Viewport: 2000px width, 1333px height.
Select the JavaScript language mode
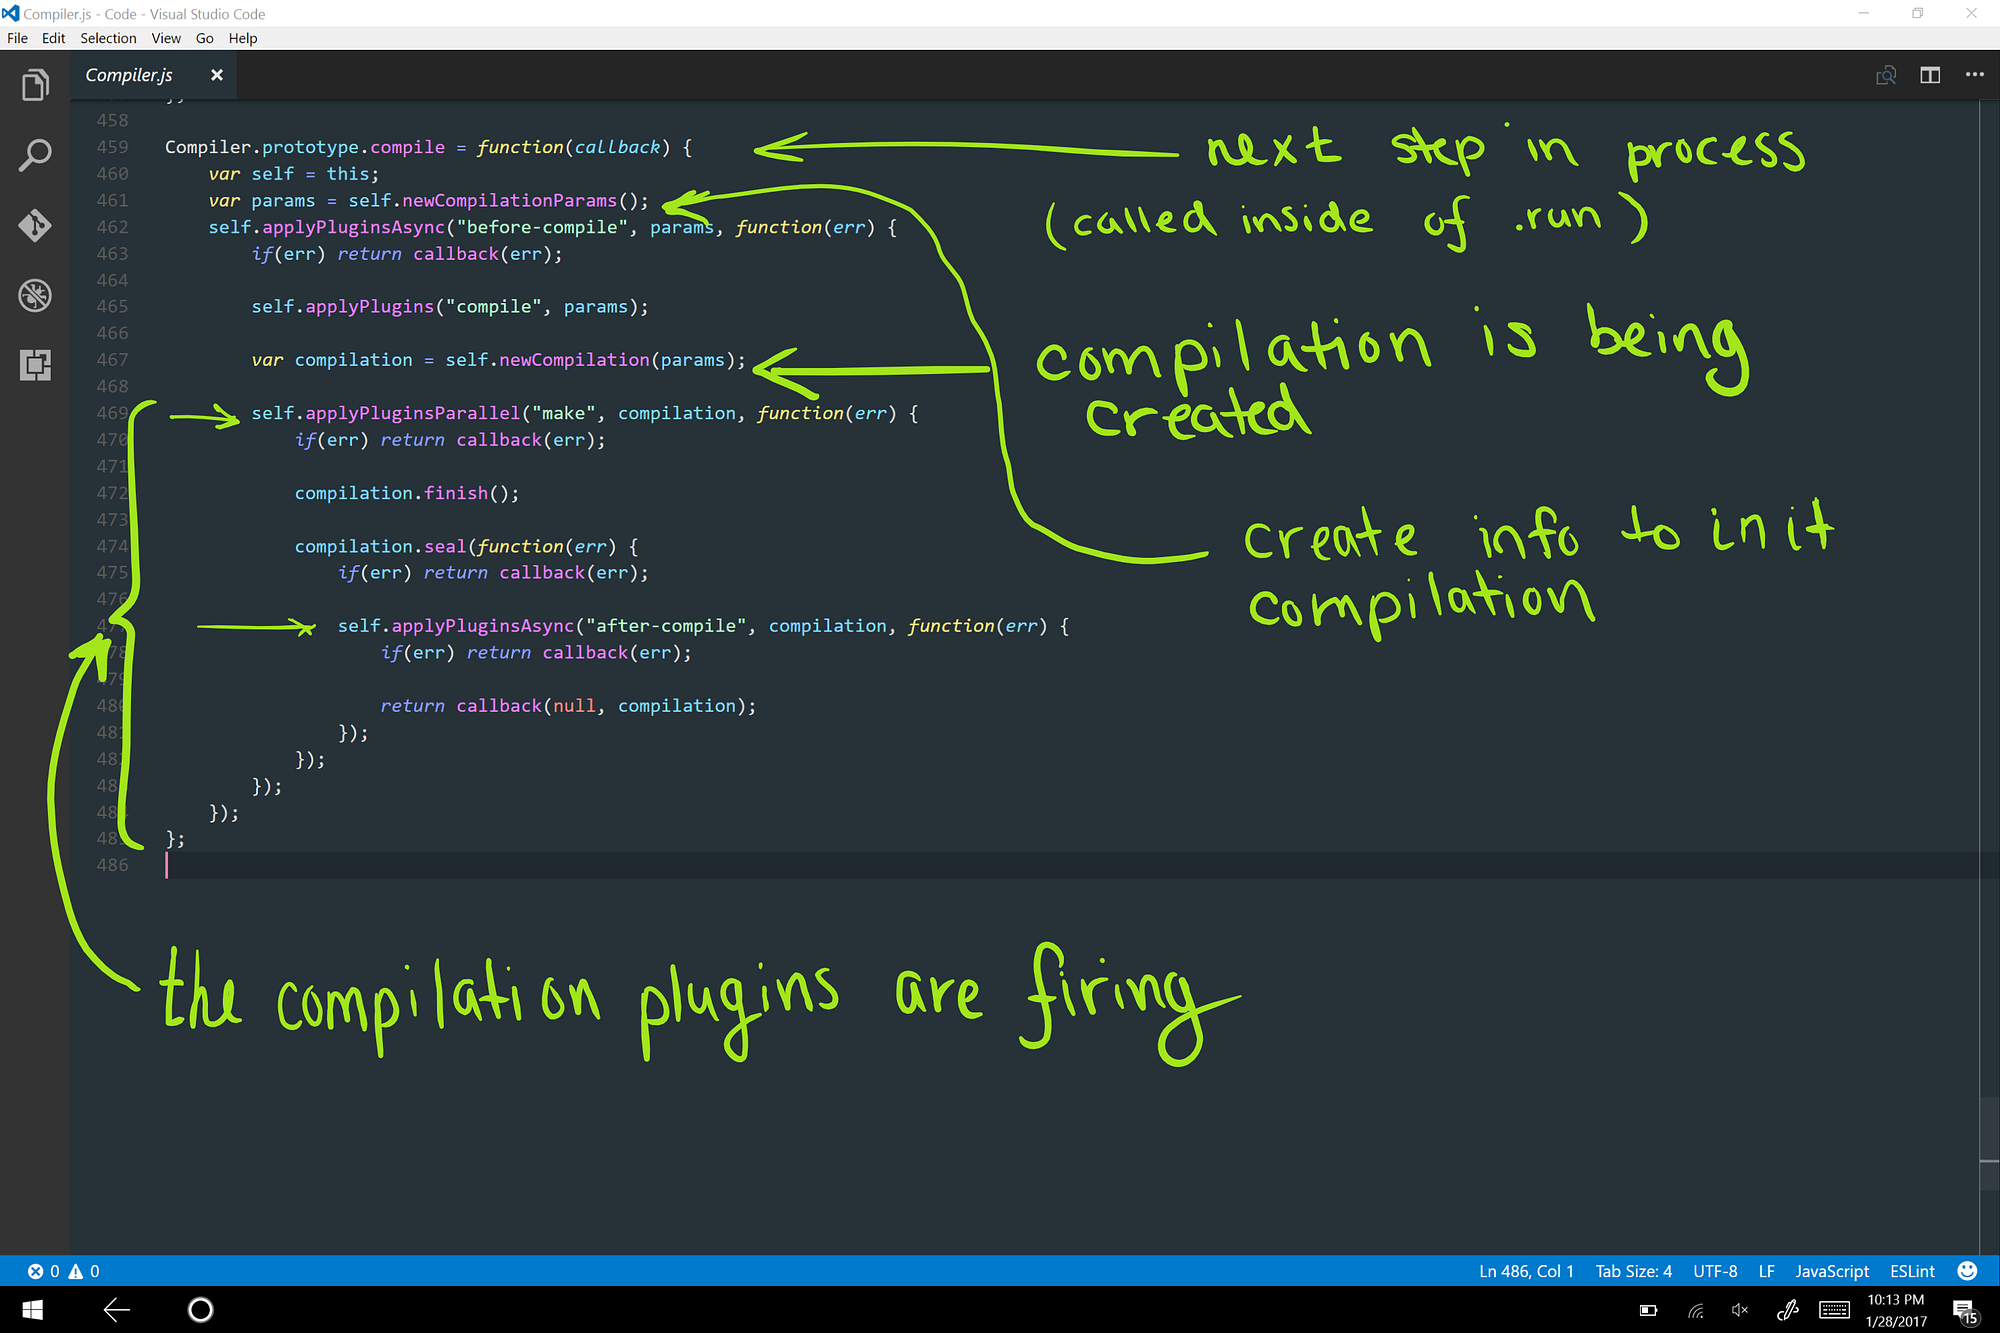click(1831, 1271)
